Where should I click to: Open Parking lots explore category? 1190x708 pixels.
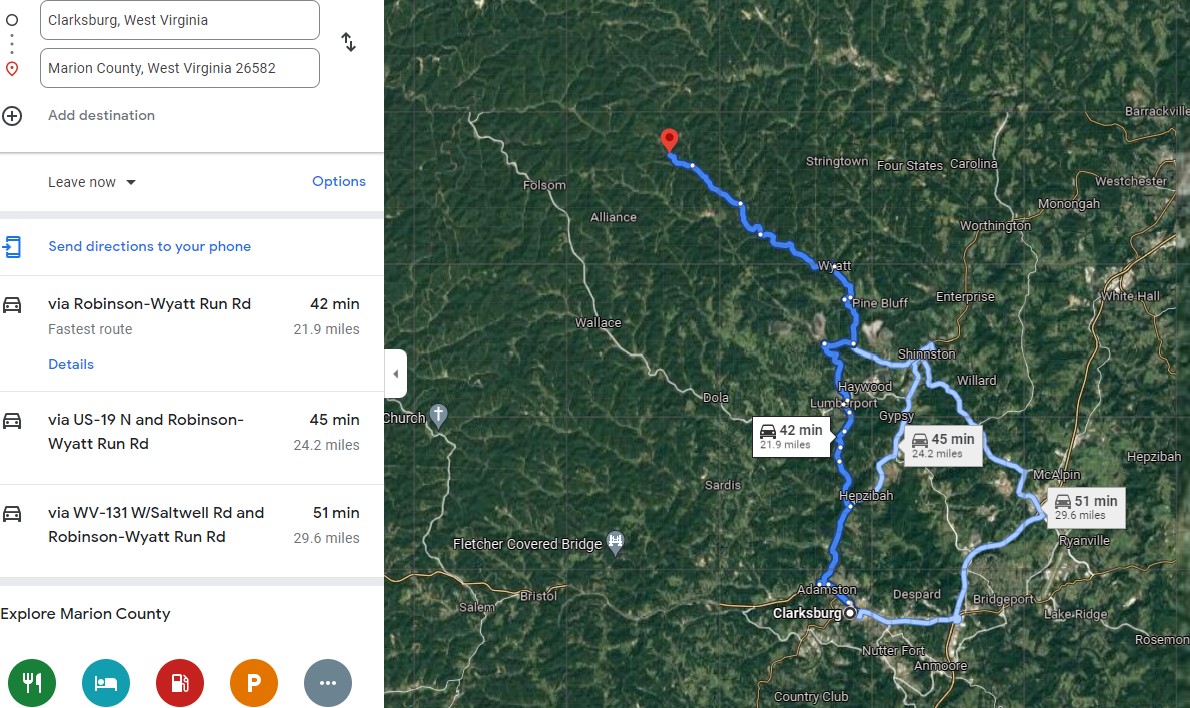[254, 683]
